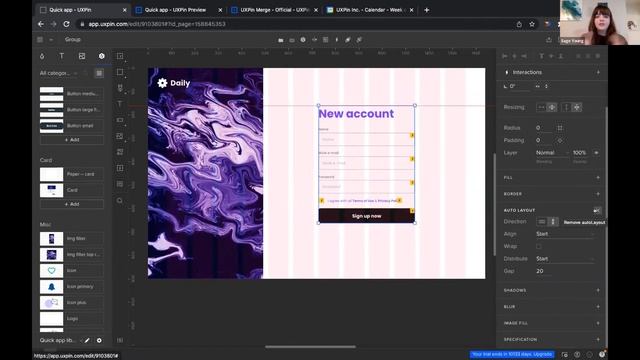Add new component under Card section
This screenshot has width=640, height=360.
tap(72, 204)
